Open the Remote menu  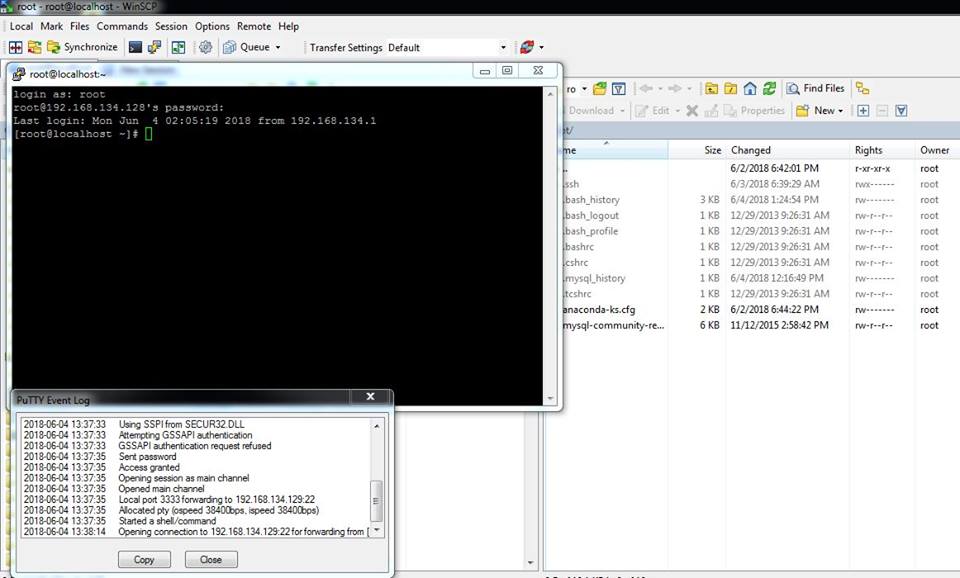(x=253, y=26)
